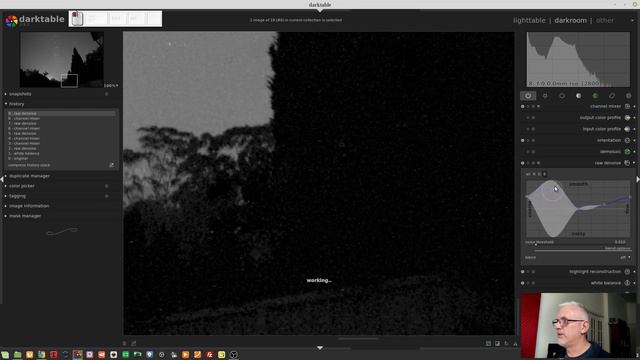
Task: Open blend mode 'off' dropdown
Action: (625, 258)
